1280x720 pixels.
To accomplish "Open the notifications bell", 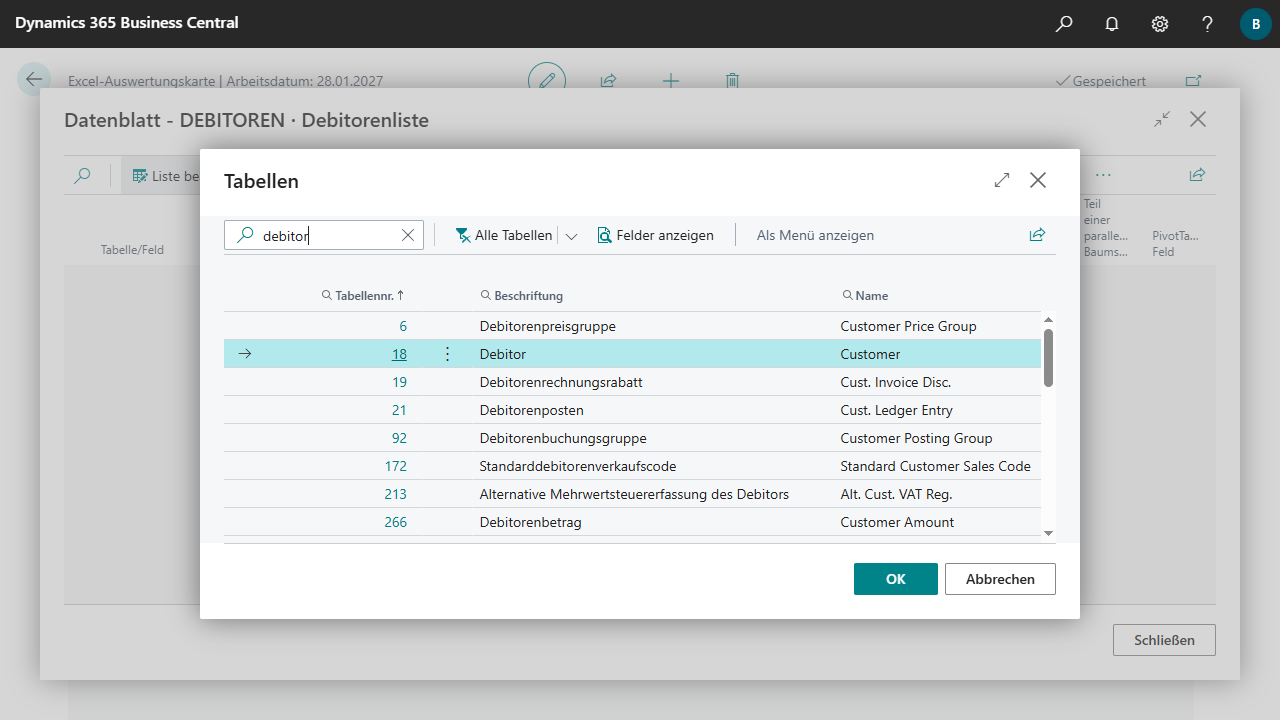I will pos(1112,24).
